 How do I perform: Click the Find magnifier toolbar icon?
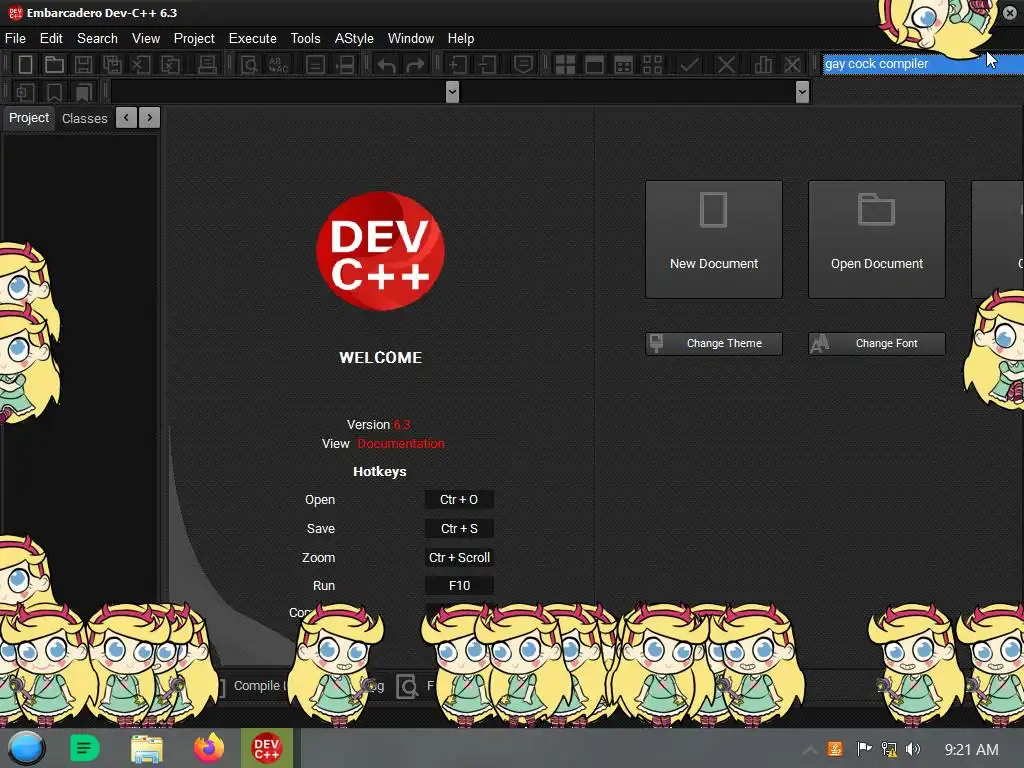tap(249, 65)
